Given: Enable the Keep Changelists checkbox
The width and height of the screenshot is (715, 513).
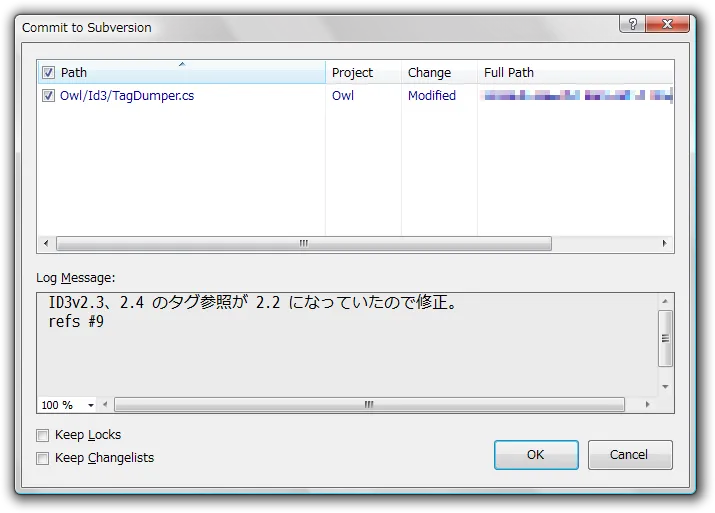Looking at the screenshot, I should 42,458.
